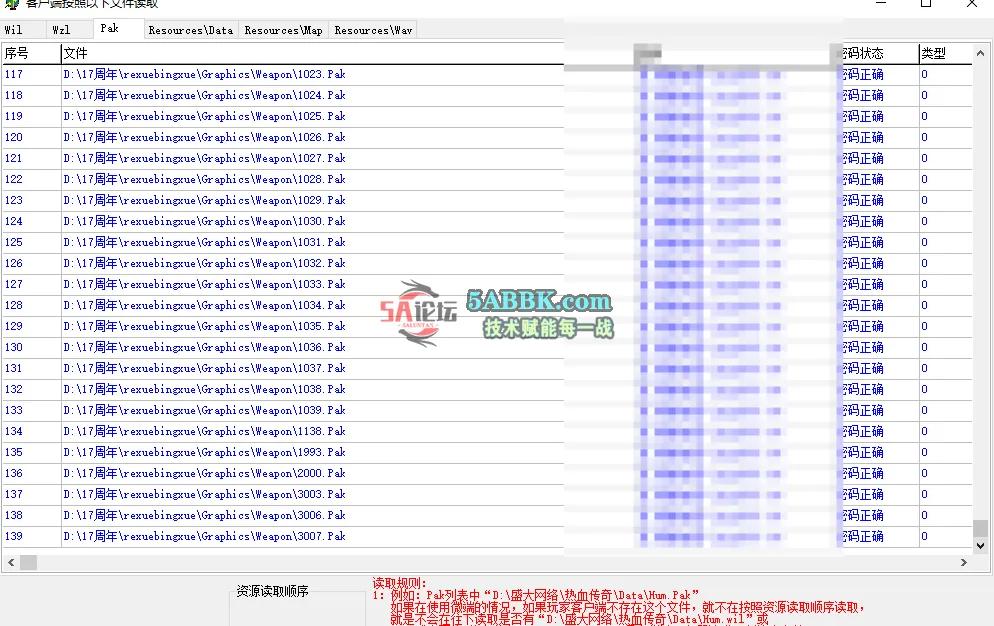This screenshot has width=994, height=626.
Task: Select row with Weapon\1993.Pak
Action: click(487, 452)
